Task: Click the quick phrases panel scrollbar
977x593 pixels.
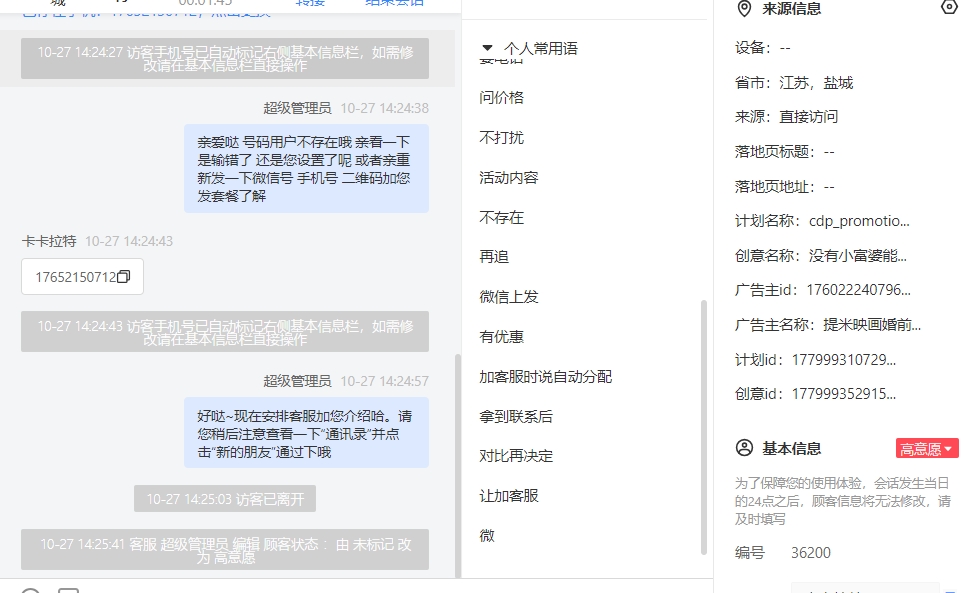Action: coord(703,427)
